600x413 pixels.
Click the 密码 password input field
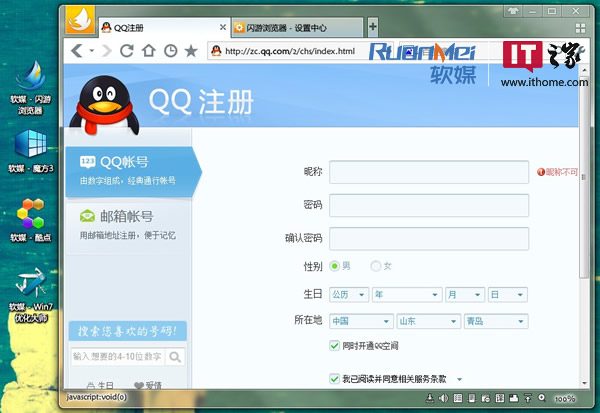pyautogui.click(x=429, y=205)
